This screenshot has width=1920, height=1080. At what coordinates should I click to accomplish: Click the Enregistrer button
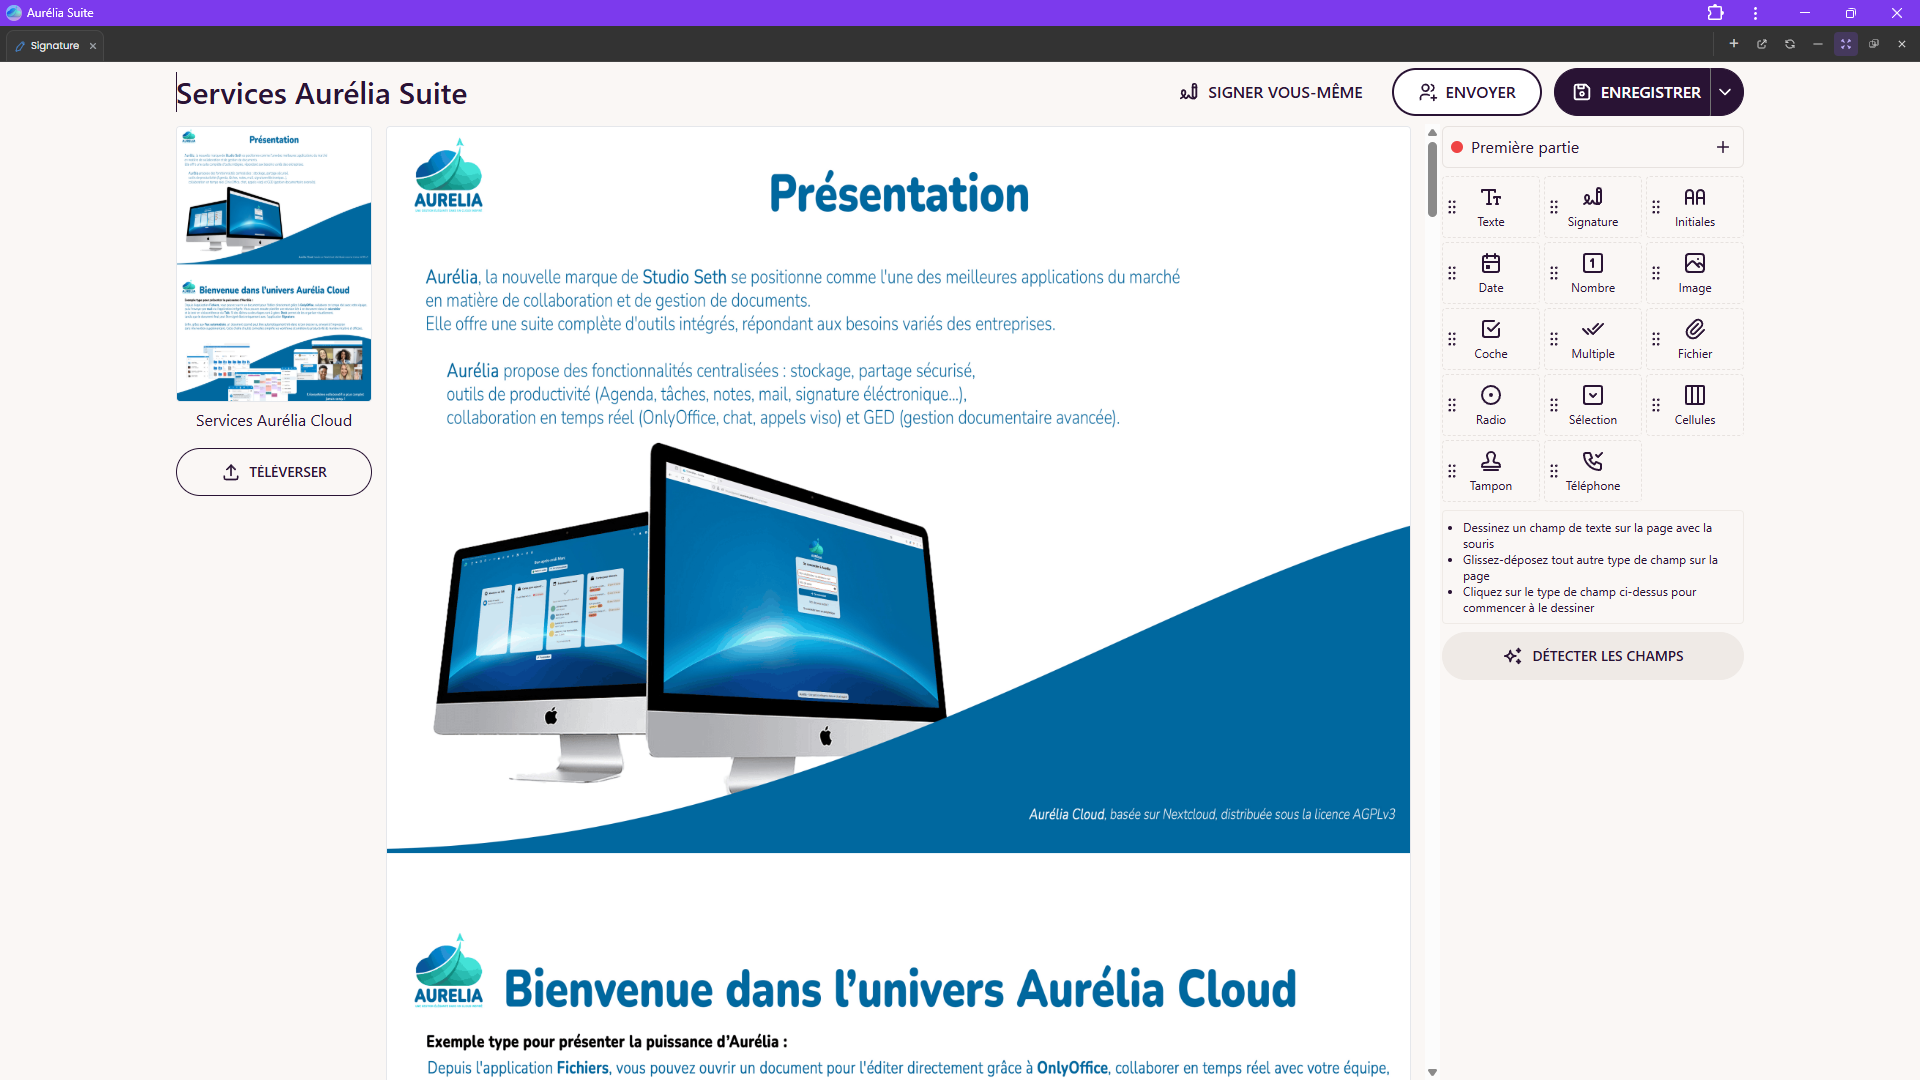coord(1634,92)
